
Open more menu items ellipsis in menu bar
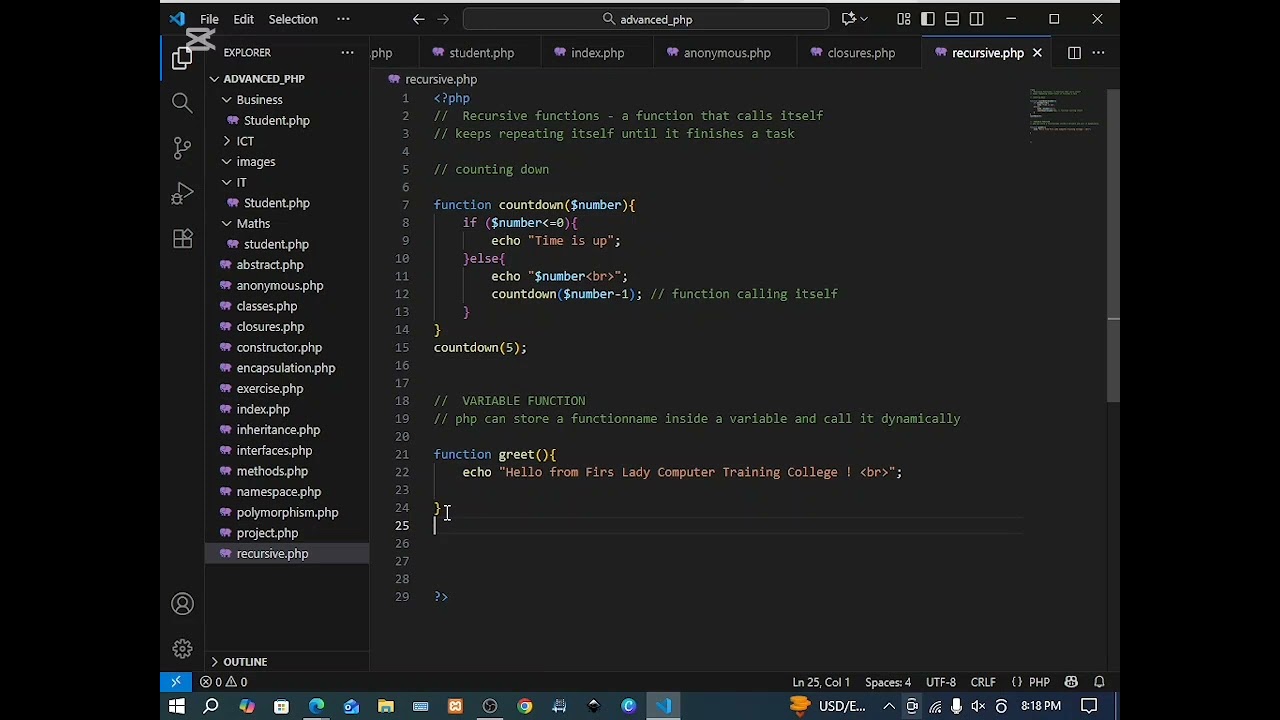pyautogui.click(x=343, y=19)
